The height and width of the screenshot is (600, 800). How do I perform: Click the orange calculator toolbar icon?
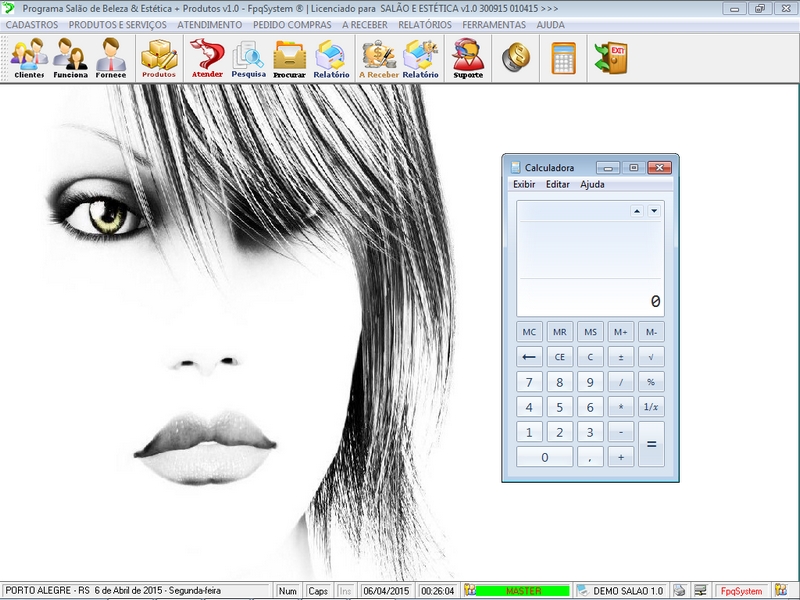[564, 58]
